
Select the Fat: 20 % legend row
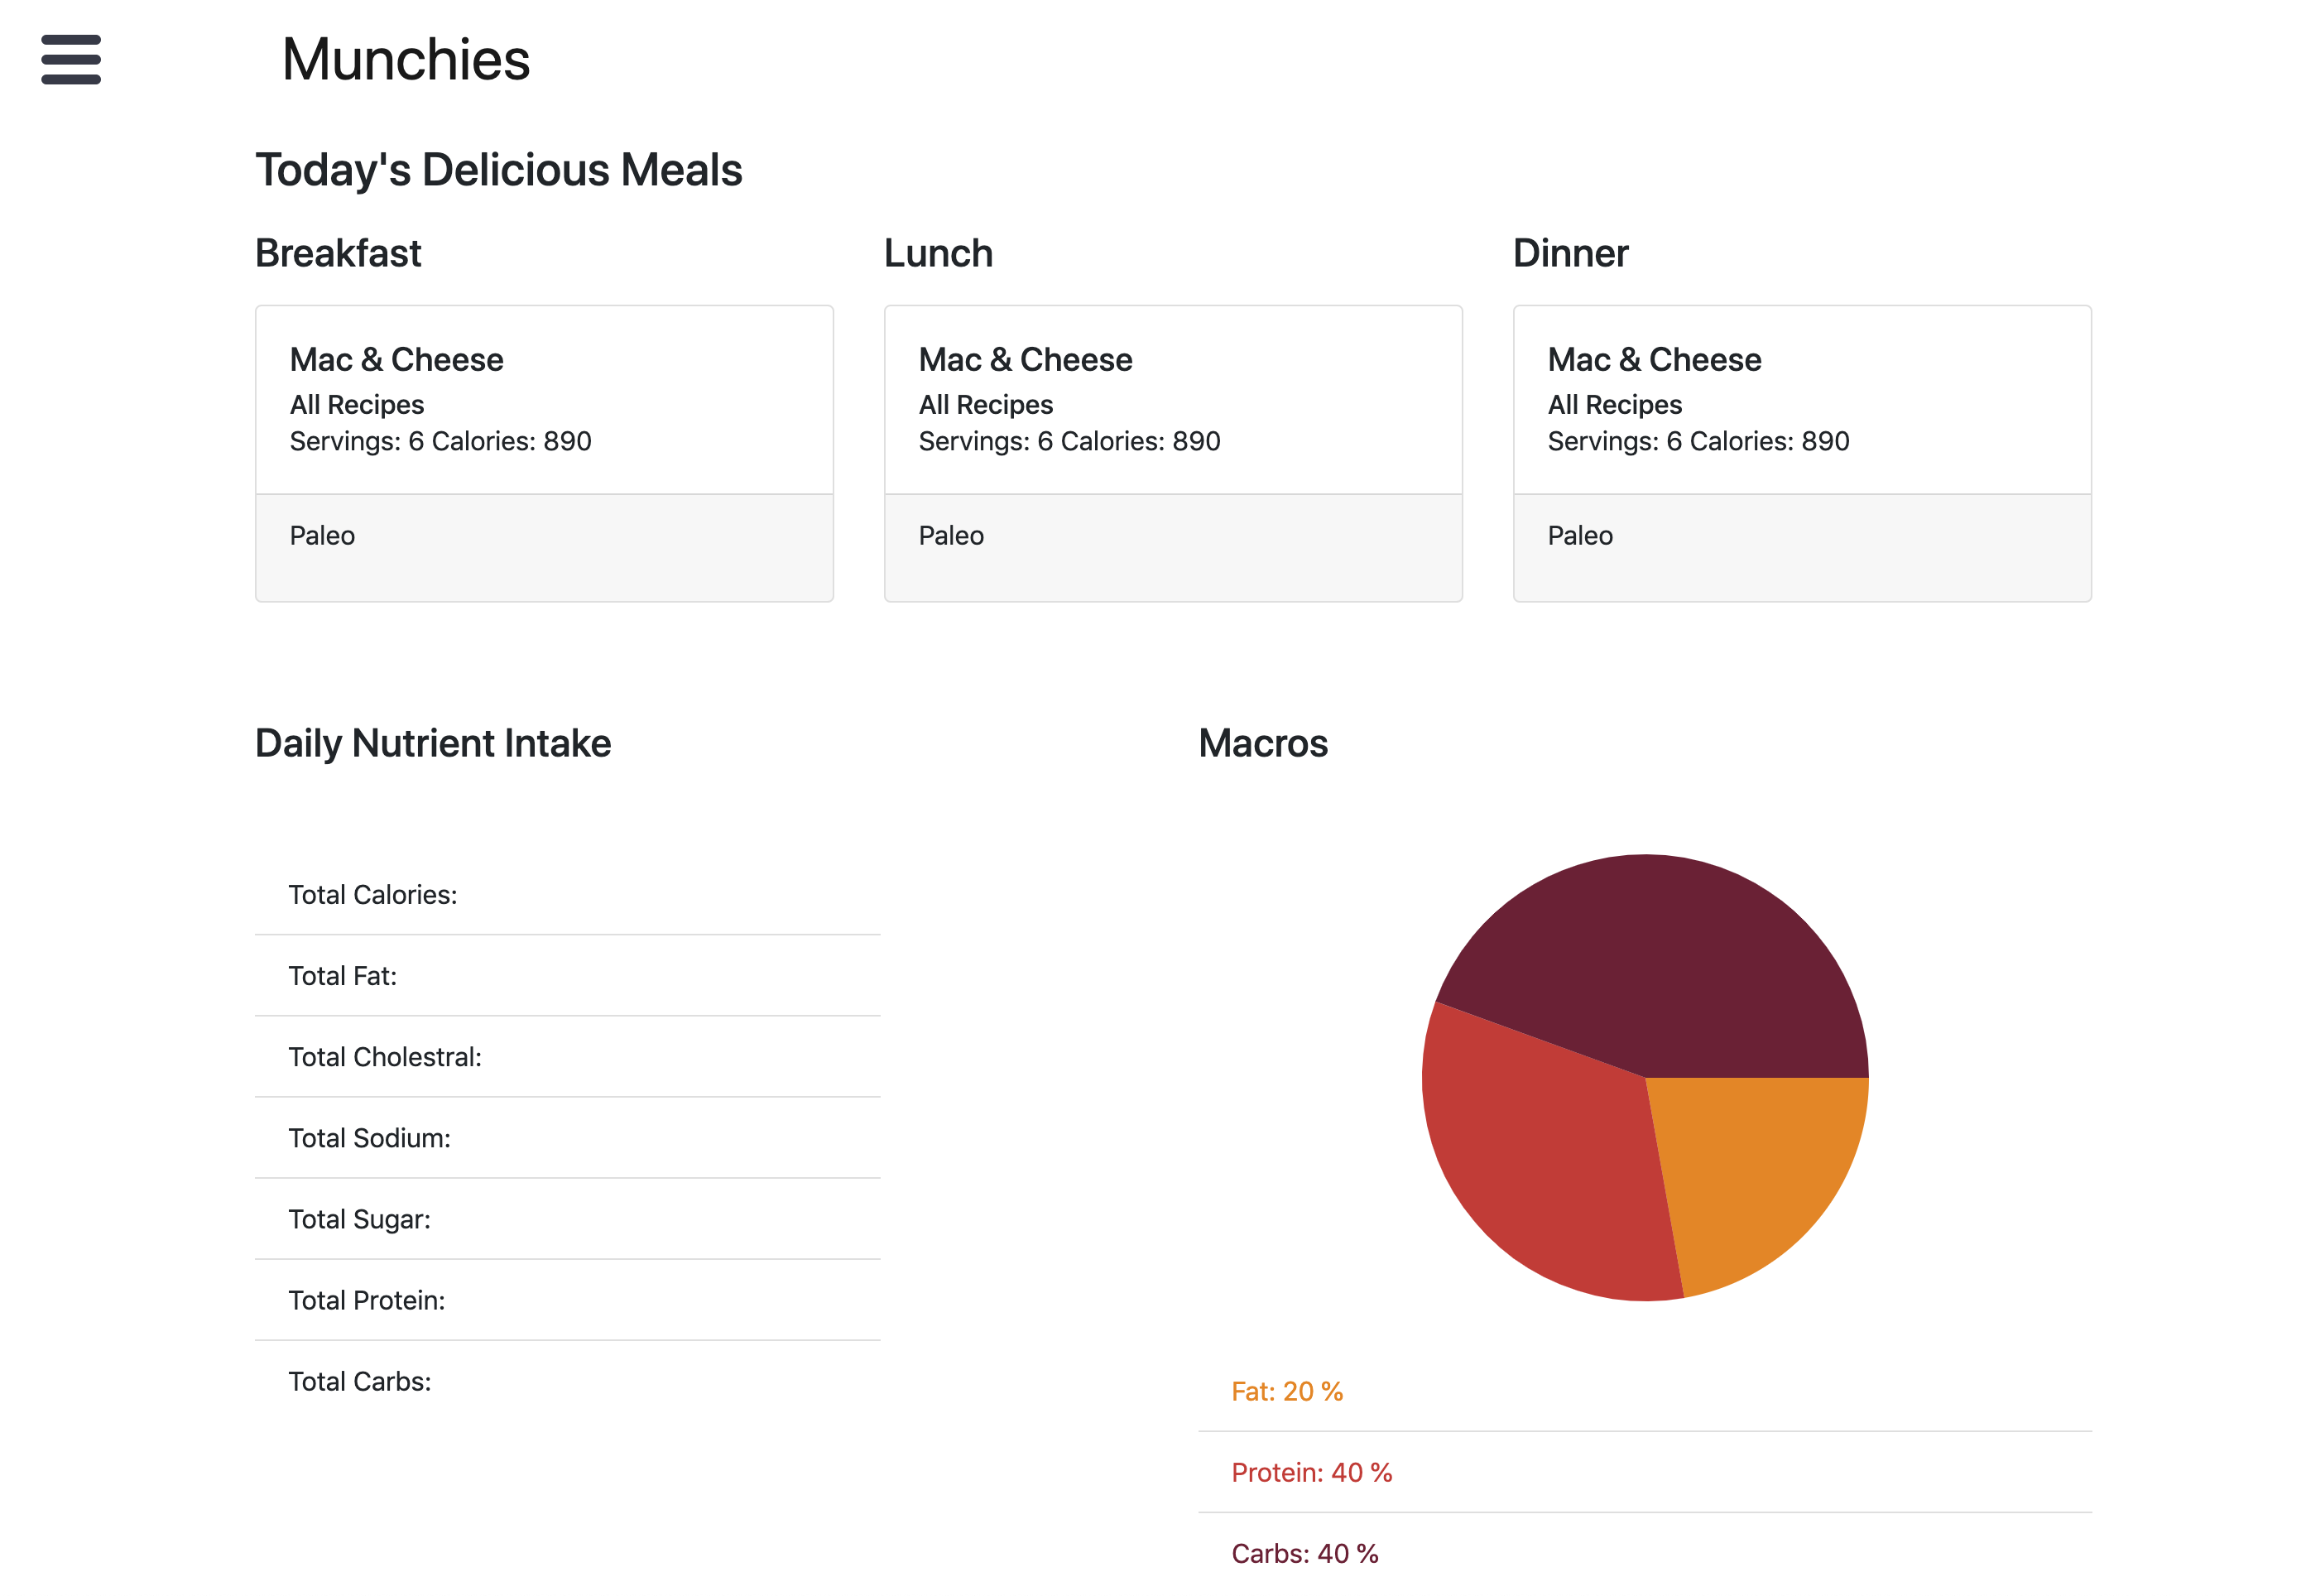[x=1287, y=1391]
